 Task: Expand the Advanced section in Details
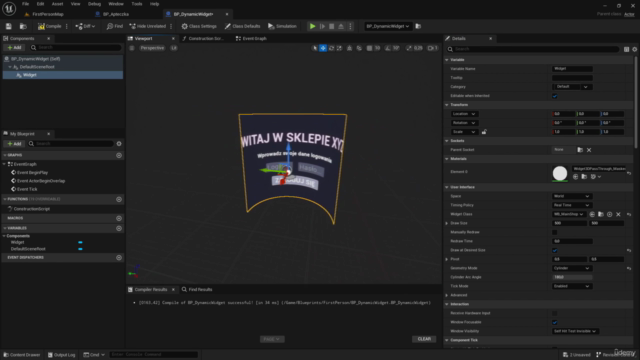pyautogui.click(x=447, y=295)
